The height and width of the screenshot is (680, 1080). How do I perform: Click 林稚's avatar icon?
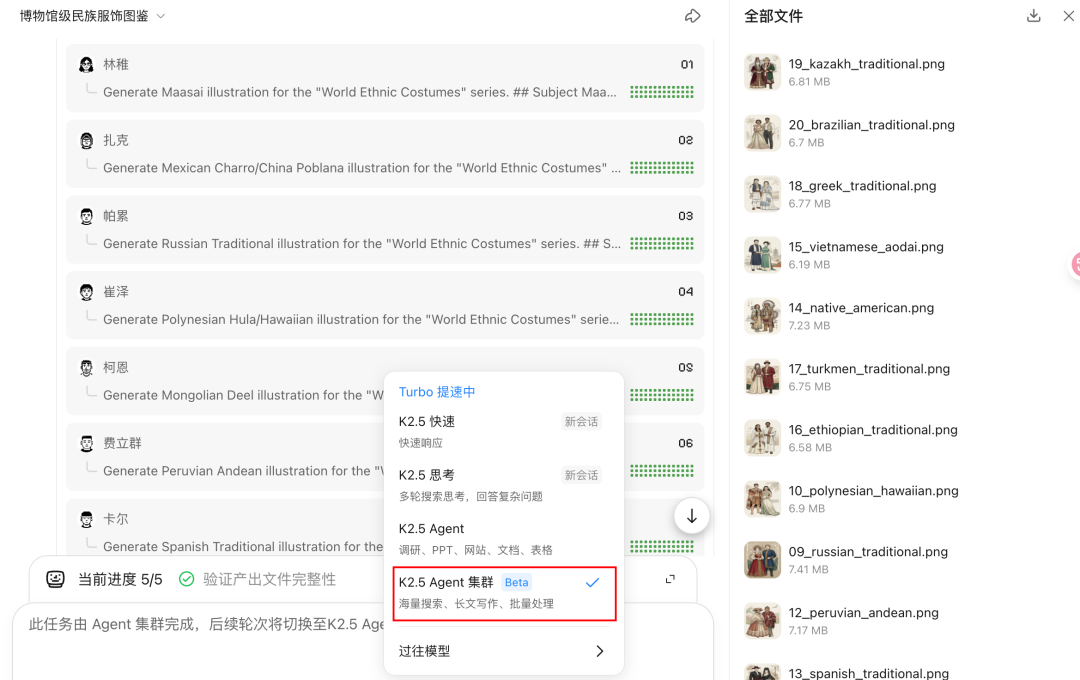[x=86, y=65]
